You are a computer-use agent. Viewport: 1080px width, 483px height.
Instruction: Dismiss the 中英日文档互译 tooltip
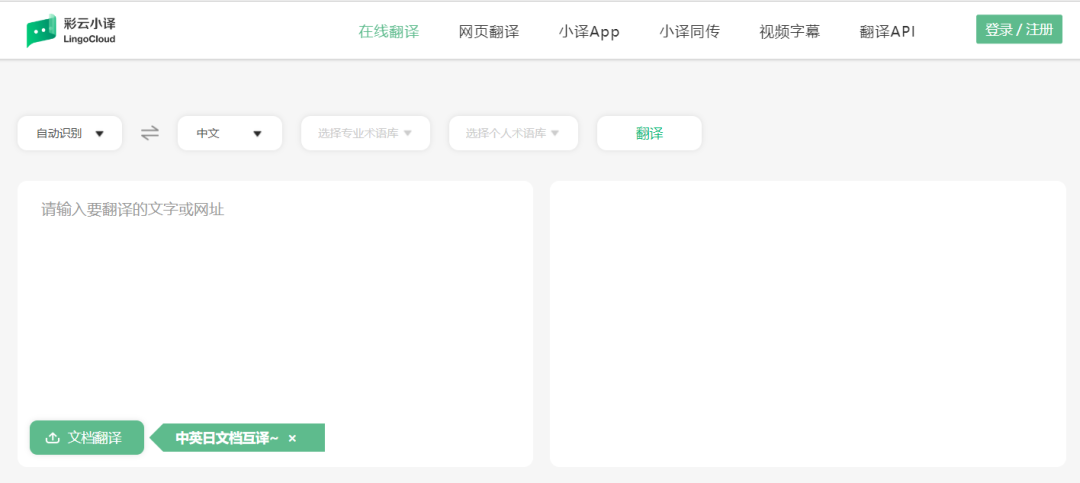[292, 438]
